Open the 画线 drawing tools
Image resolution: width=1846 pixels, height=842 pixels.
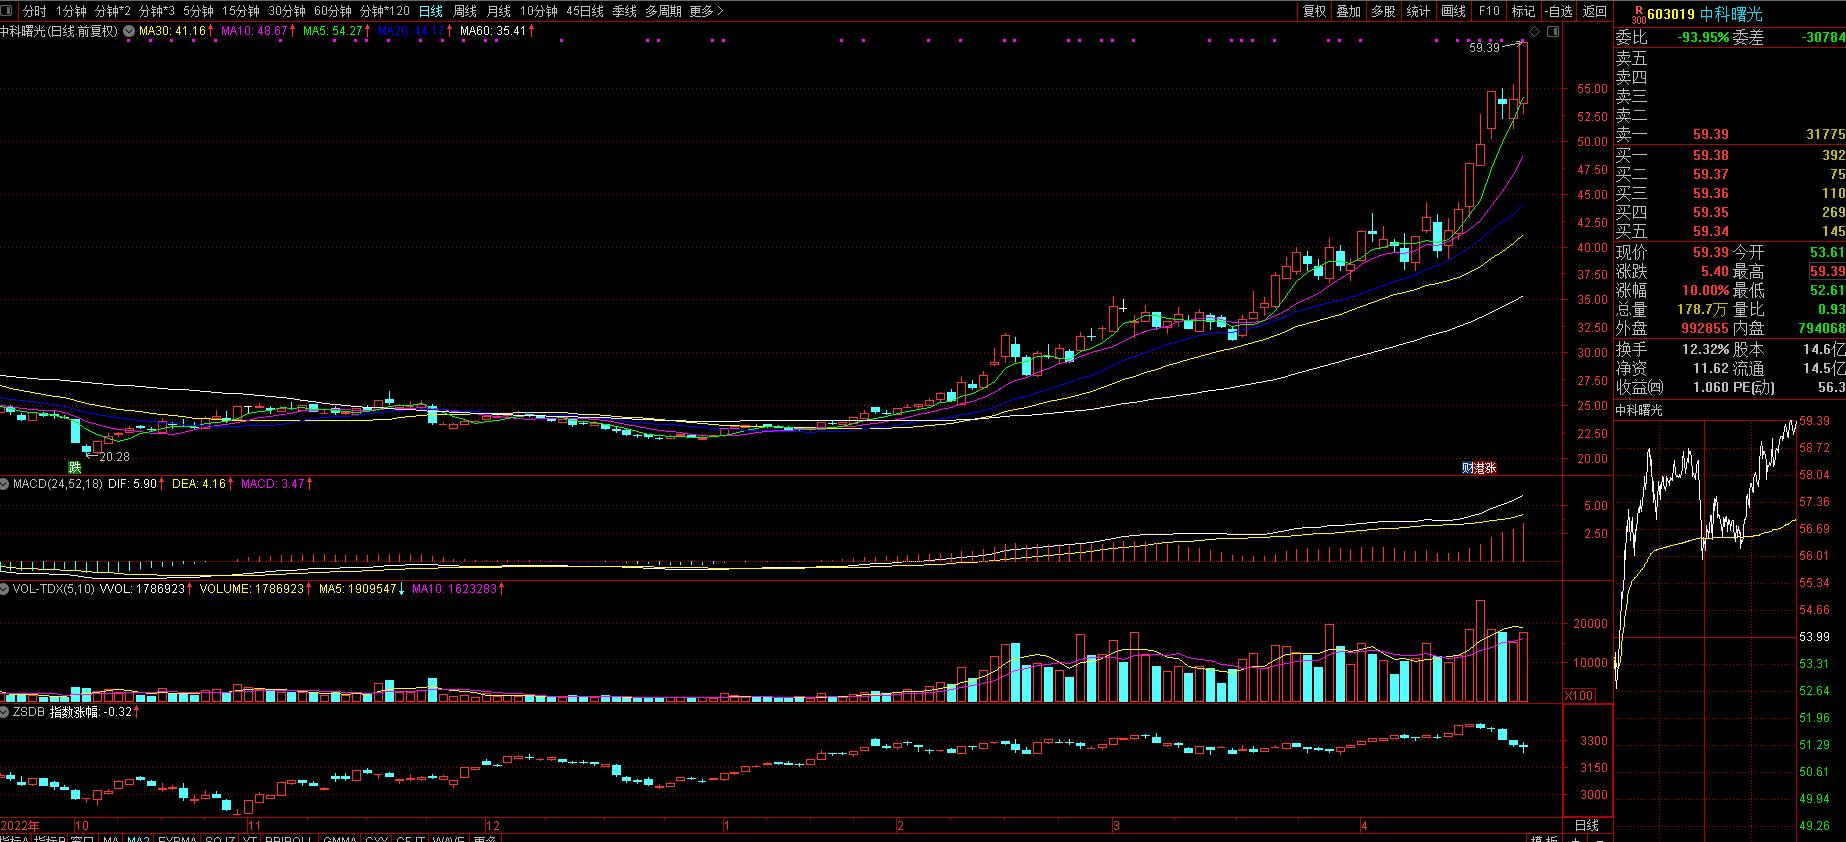click(x=1453, y=11)
